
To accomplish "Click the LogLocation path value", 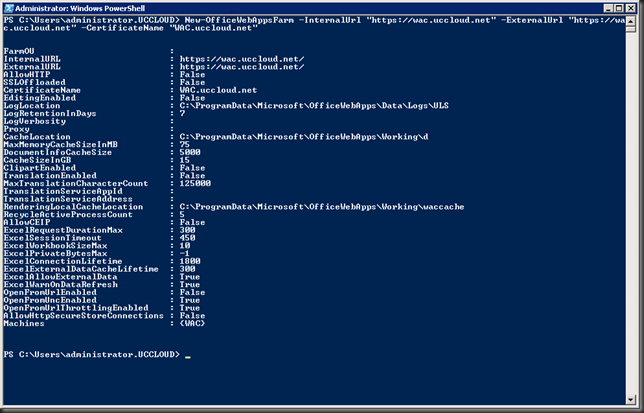I will [314, 106].
